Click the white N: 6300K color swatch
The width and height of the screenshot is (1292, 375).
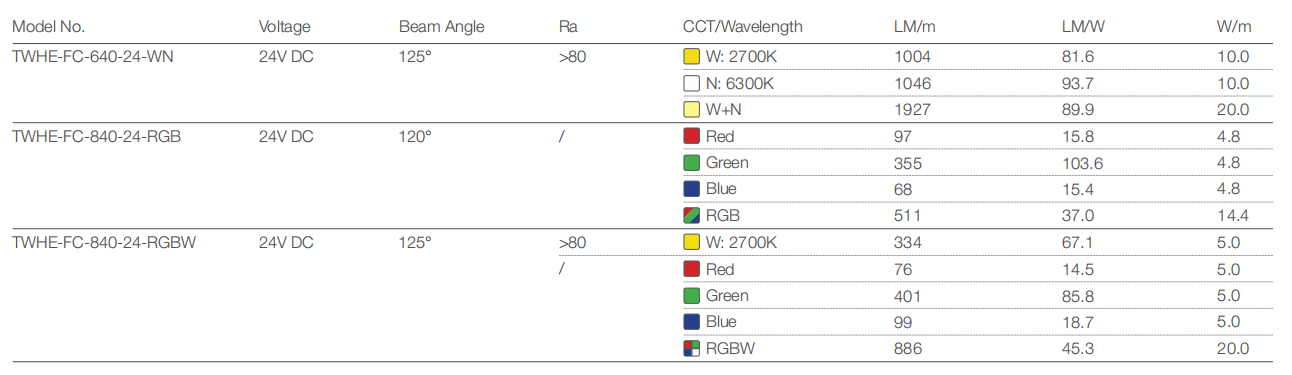click(691, 83)
